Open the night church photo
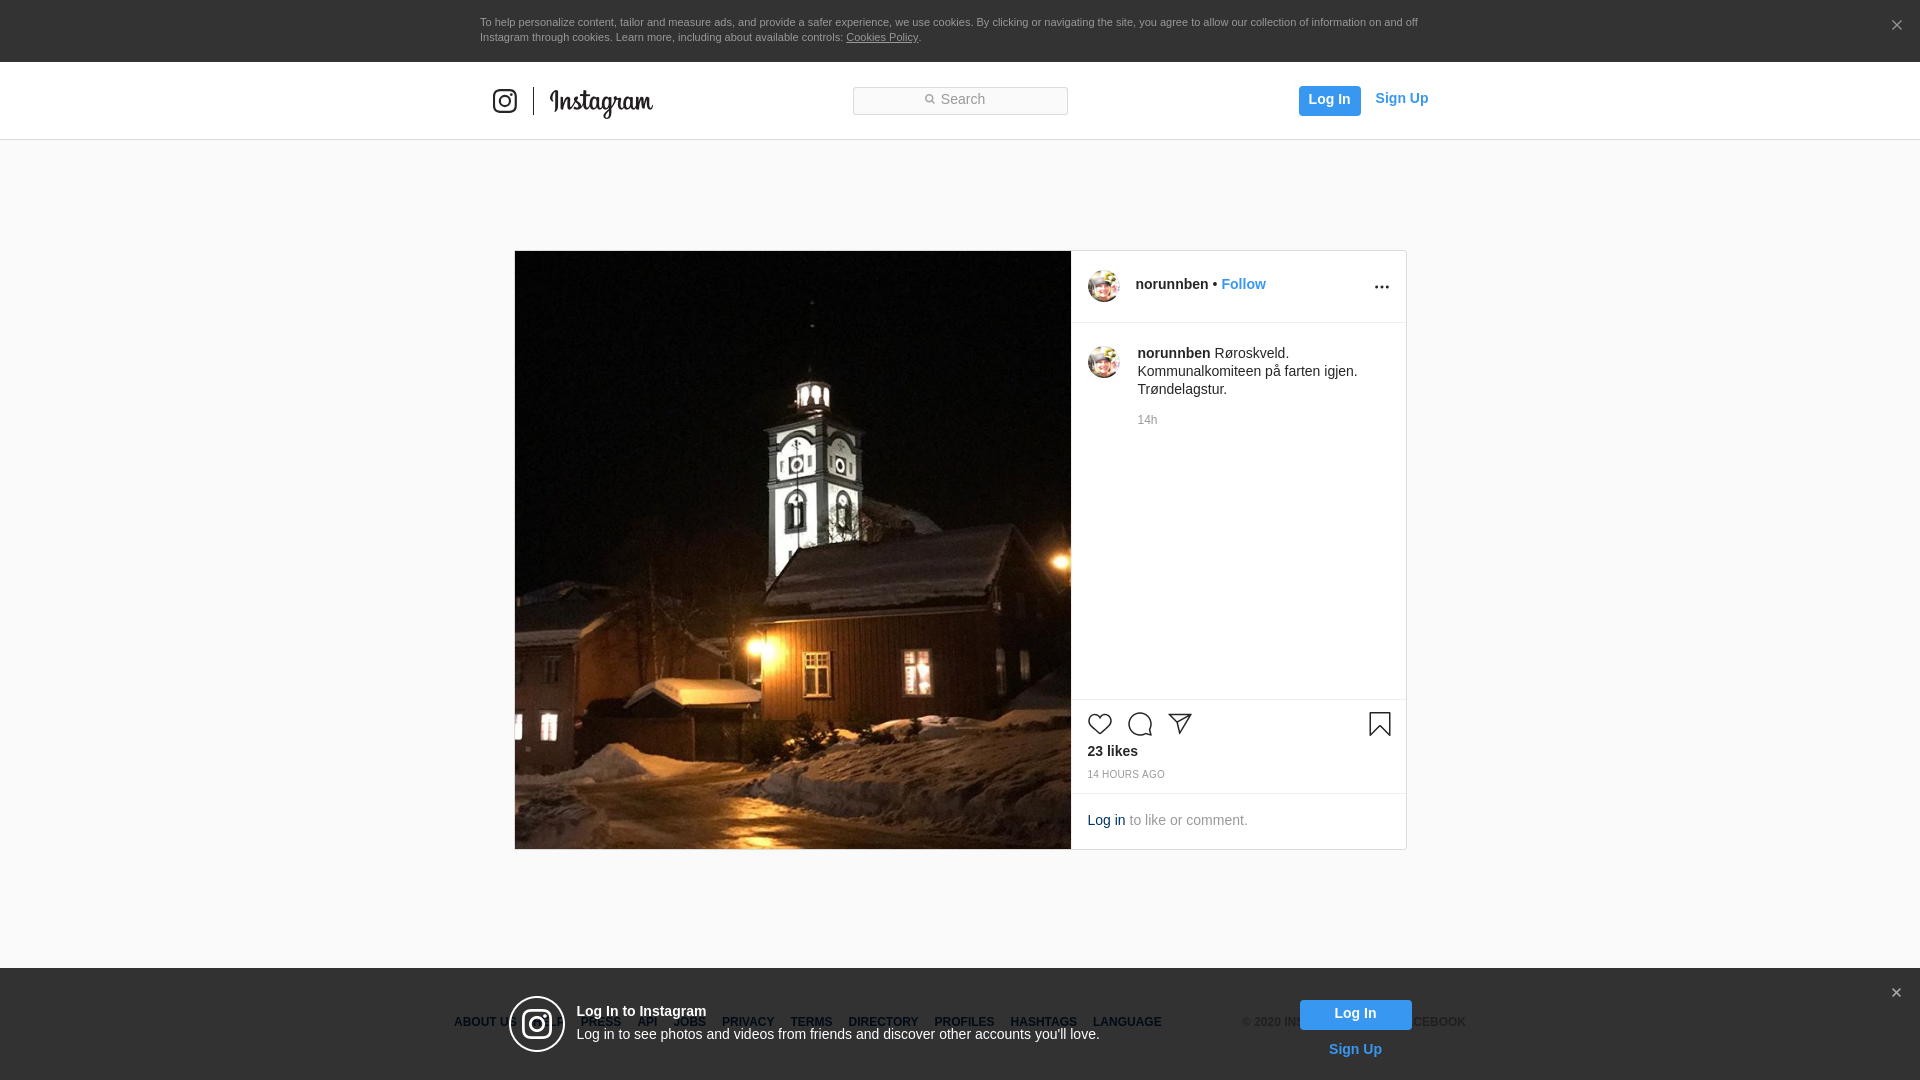The image size is (1920, 1080). [793, 550]
